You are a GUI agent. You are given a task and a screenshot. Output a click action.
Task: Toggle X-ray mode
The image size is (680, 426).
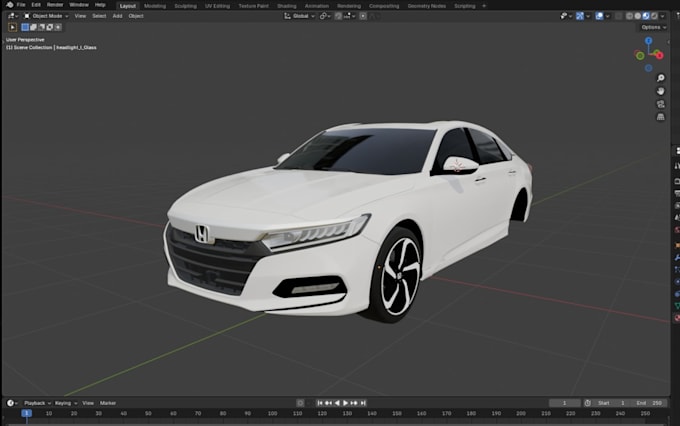coord(619,16)
